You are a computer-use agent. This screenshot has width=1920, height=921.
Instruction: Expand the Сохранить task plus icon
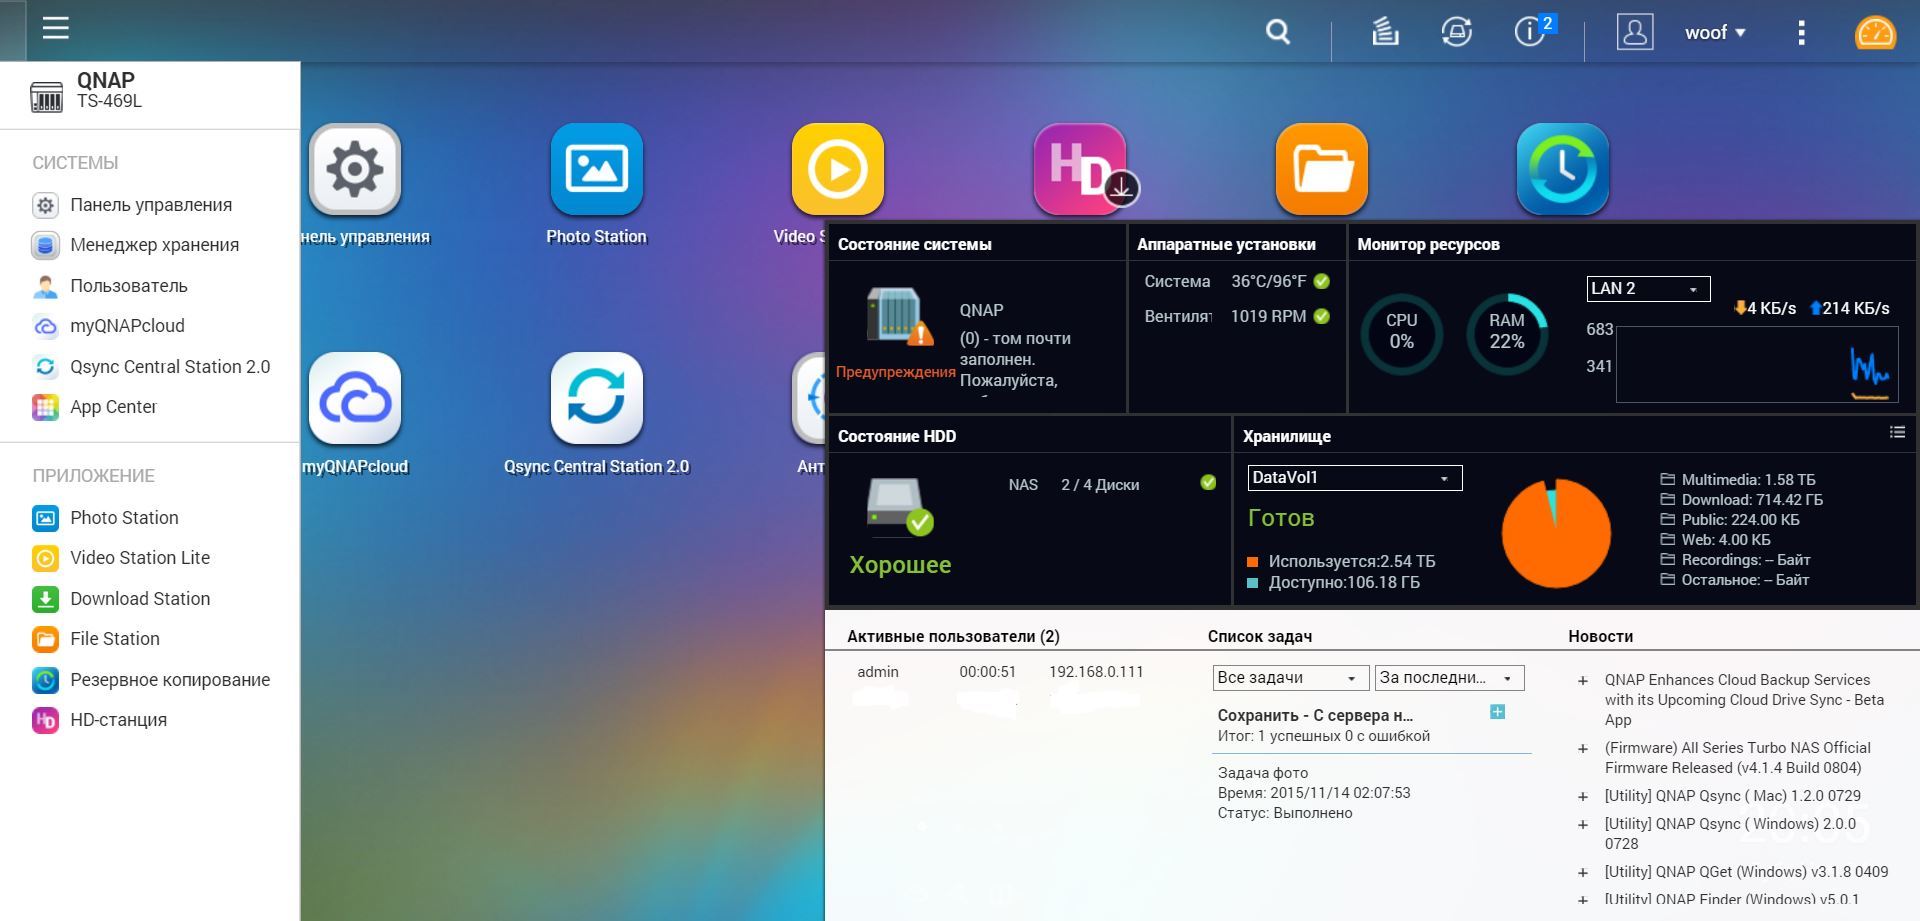click(1497, 712)
